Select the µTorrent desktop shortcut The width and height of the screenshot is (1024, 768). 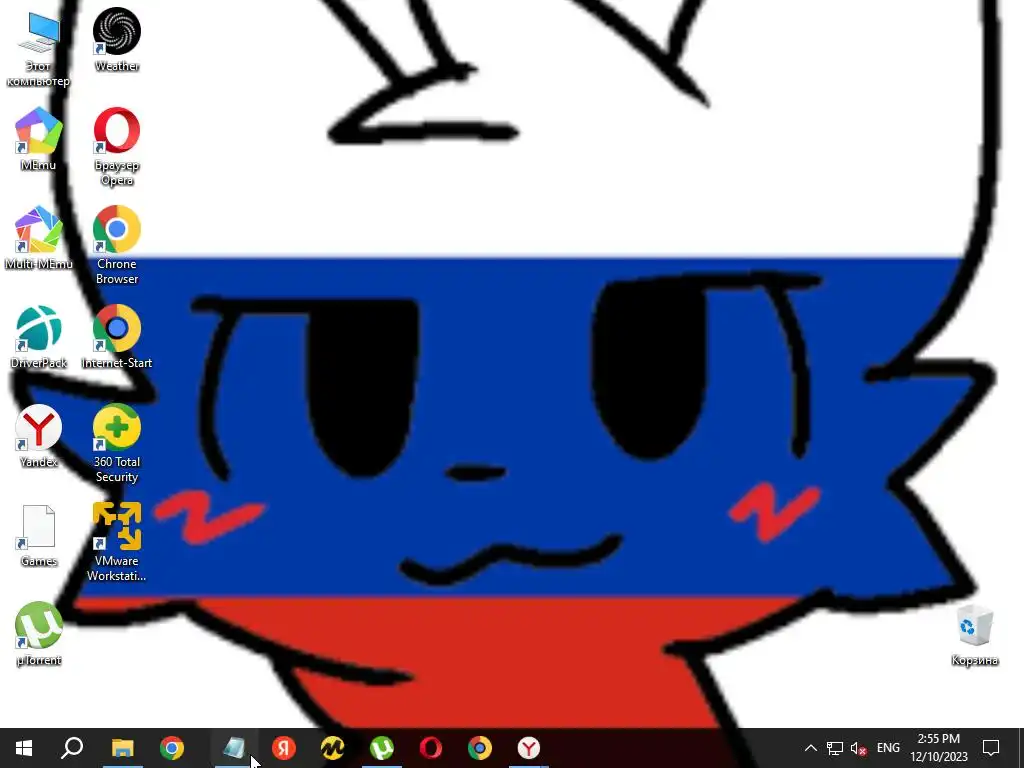point(38,633)
